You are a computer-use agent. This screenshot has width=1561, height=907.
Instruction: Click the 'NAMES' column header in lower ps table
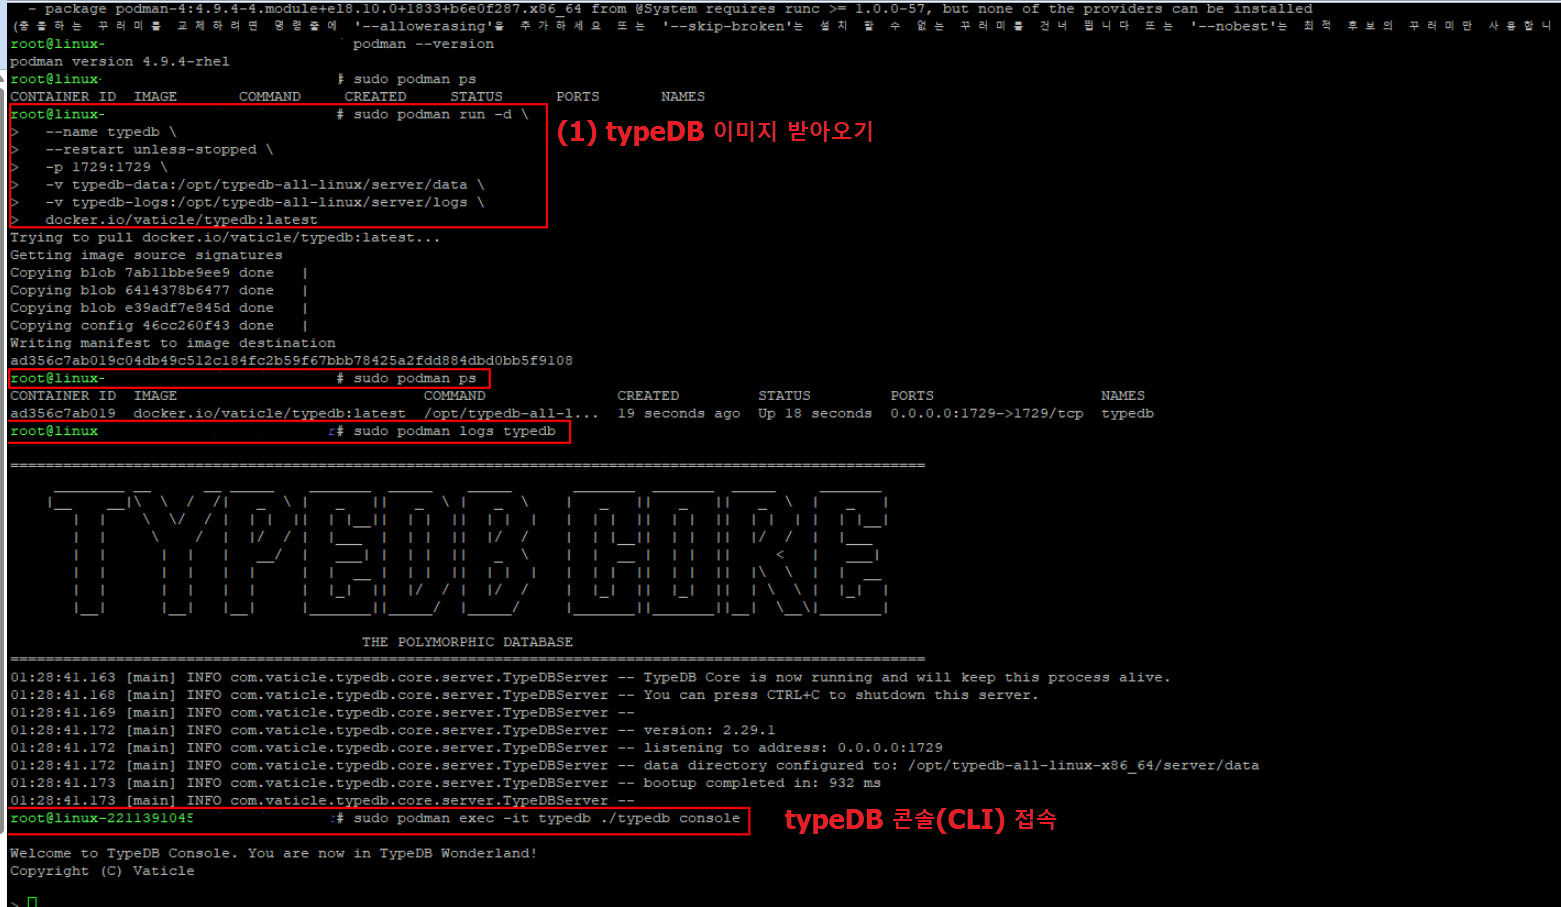[1123, 396]
